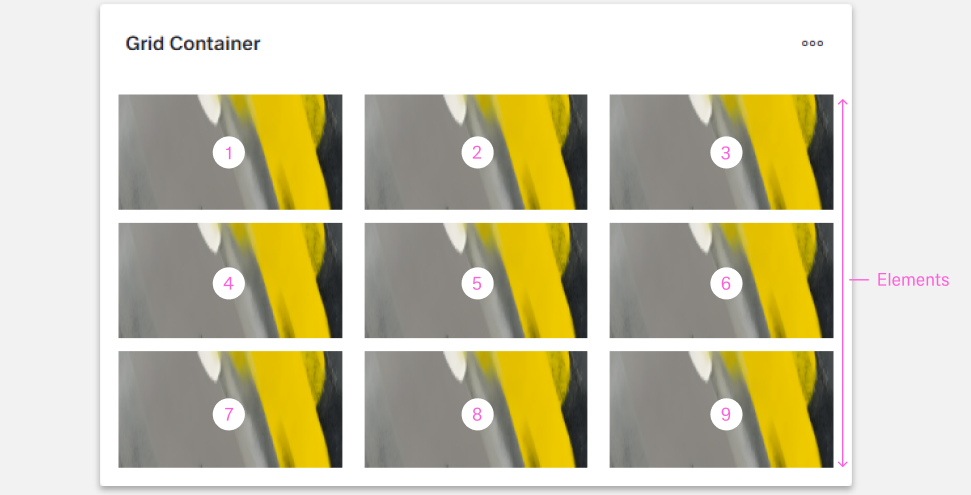Select the number 8 circle badge
Screen dimensions: 971x495
477,414
